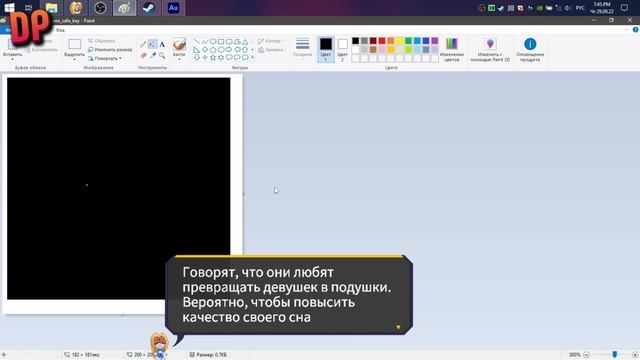Click the РУС keyboard language indicator
The height and width of the screenshot is (360, 640).
[580, 8]
